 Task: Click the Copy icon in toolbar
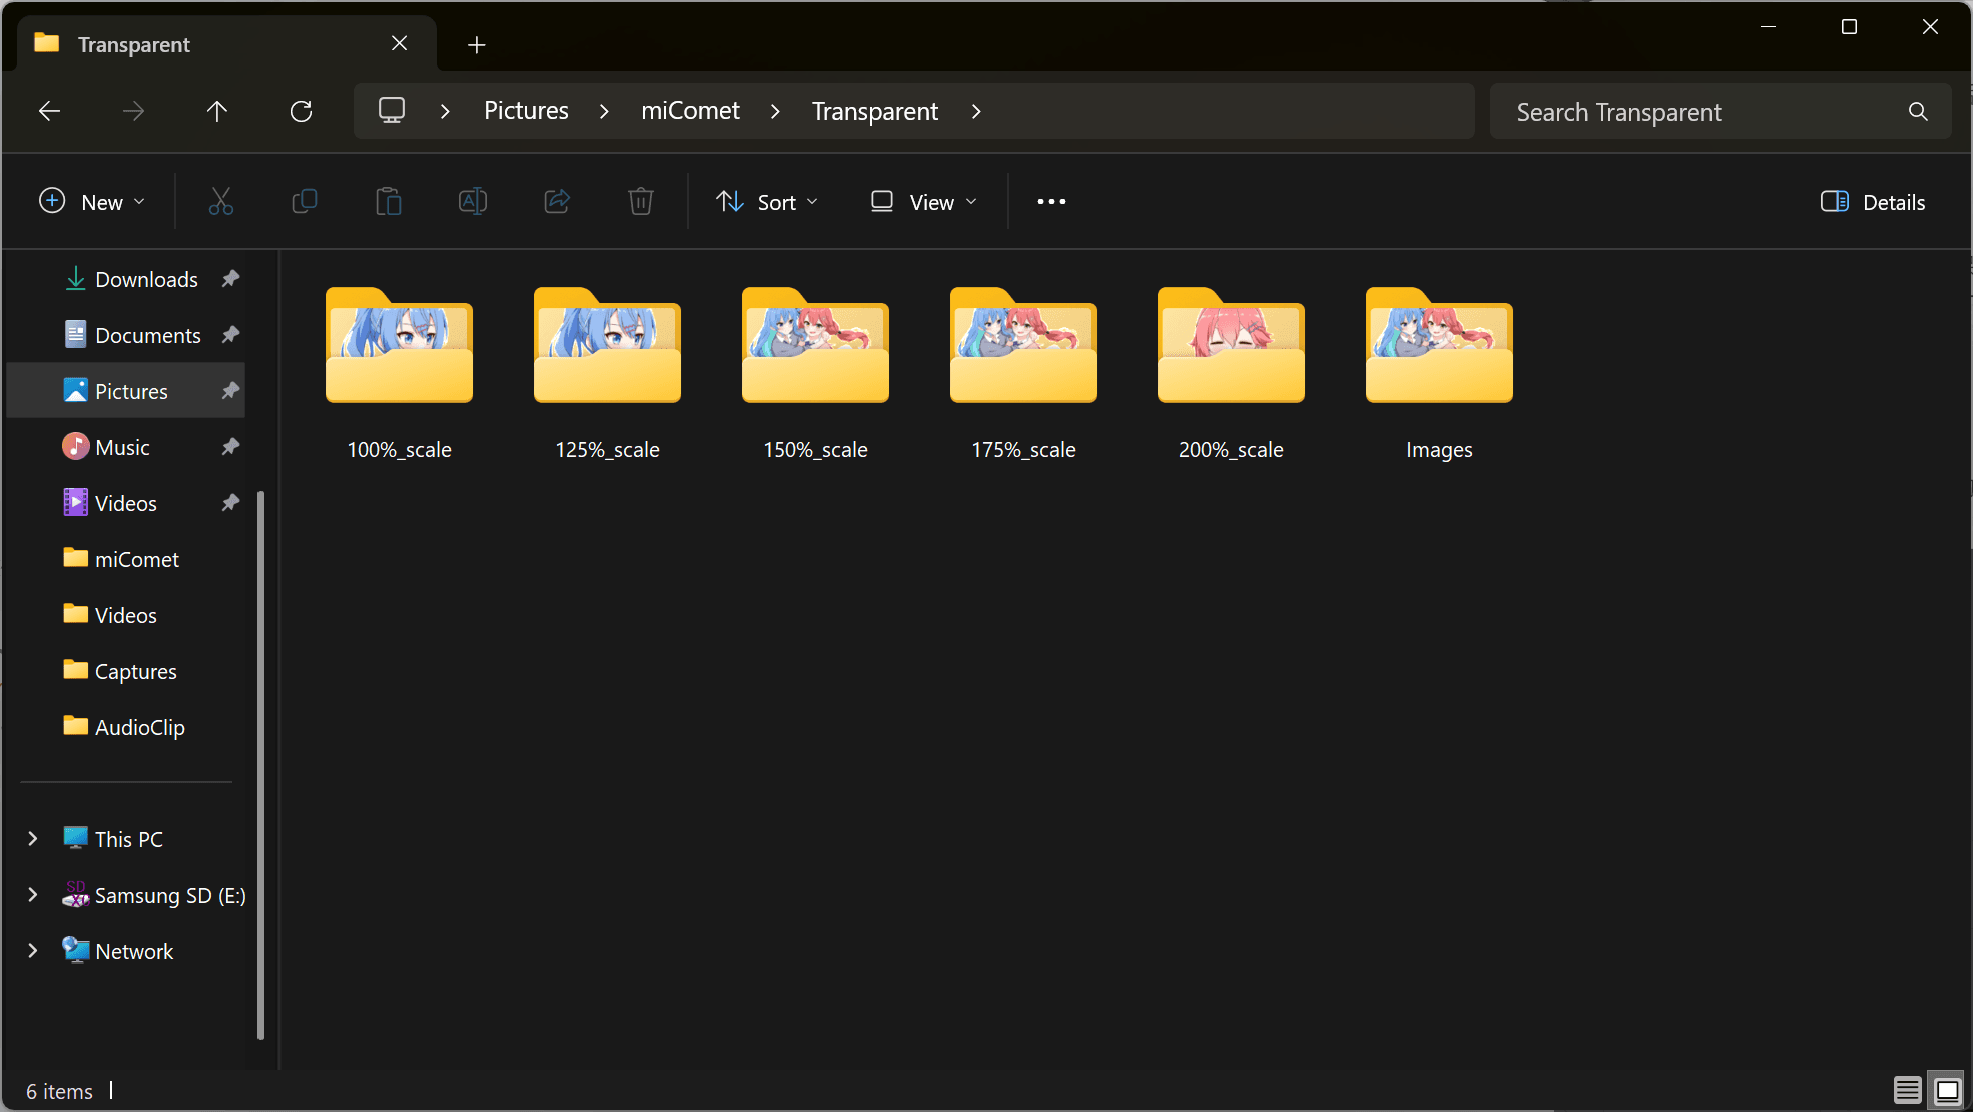(304, 202)
